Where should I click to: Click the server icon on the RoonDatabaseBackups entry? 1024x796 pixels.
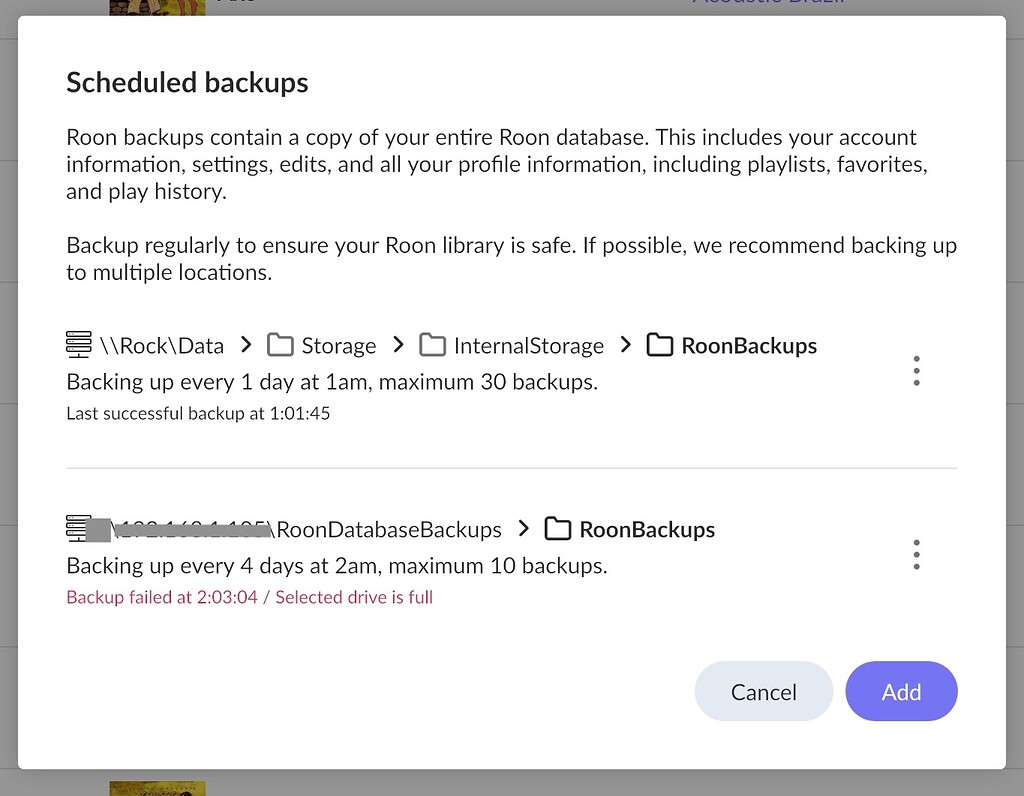click(78, 528)
